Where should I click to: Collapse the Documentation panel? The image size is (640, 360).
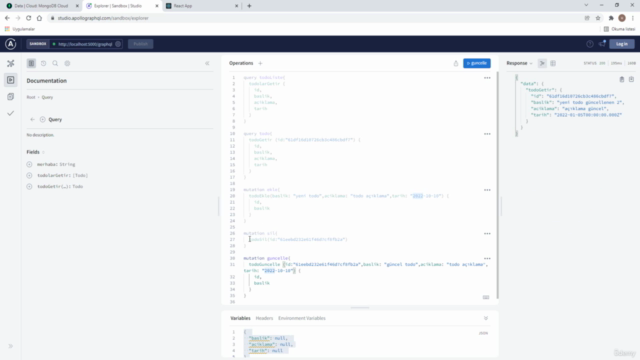pyautogui.click(x=207, y=63)
